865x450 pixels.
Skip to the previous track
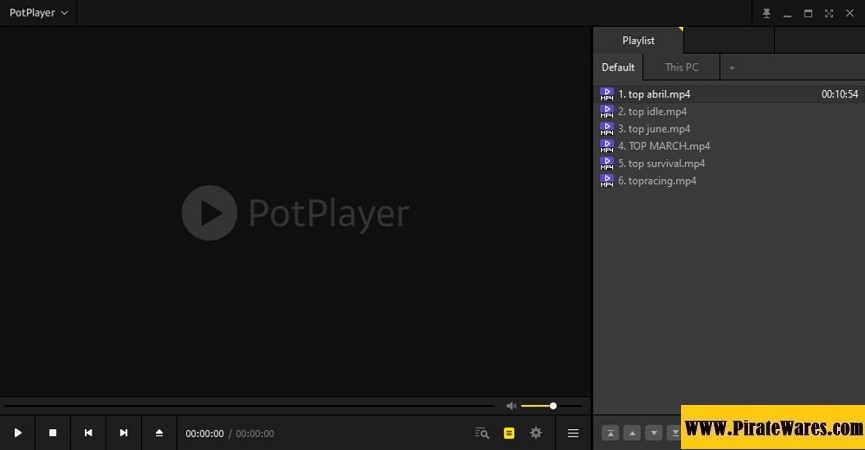point(88,433)
